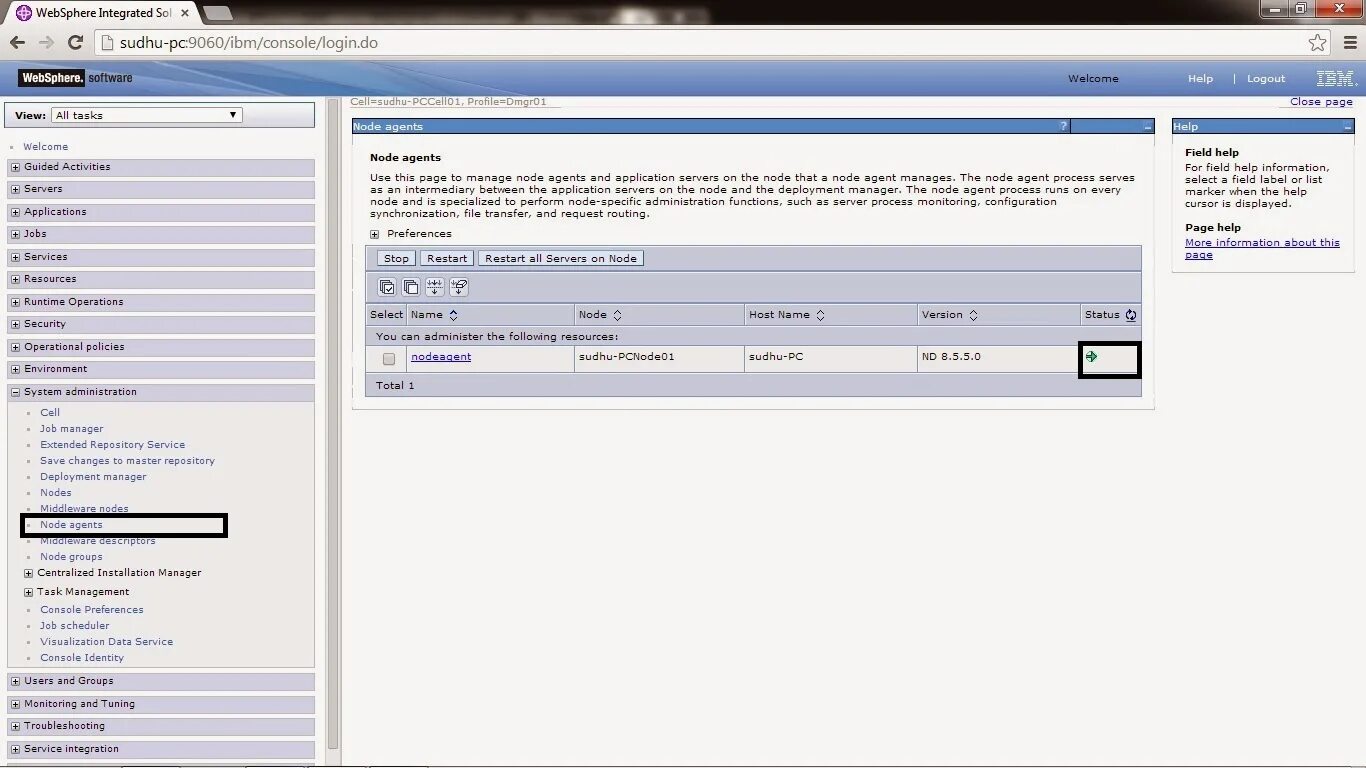Go back in browser history
The width and height of the screenshot is (1366, 768).
[17, 42]
